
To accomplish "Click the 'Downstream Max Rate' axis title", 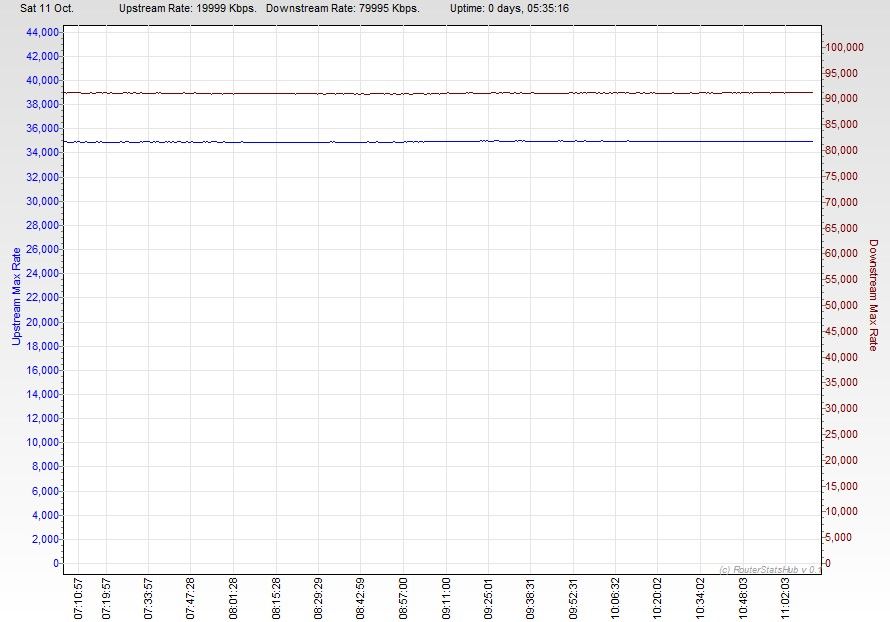I will pos(873,295).
